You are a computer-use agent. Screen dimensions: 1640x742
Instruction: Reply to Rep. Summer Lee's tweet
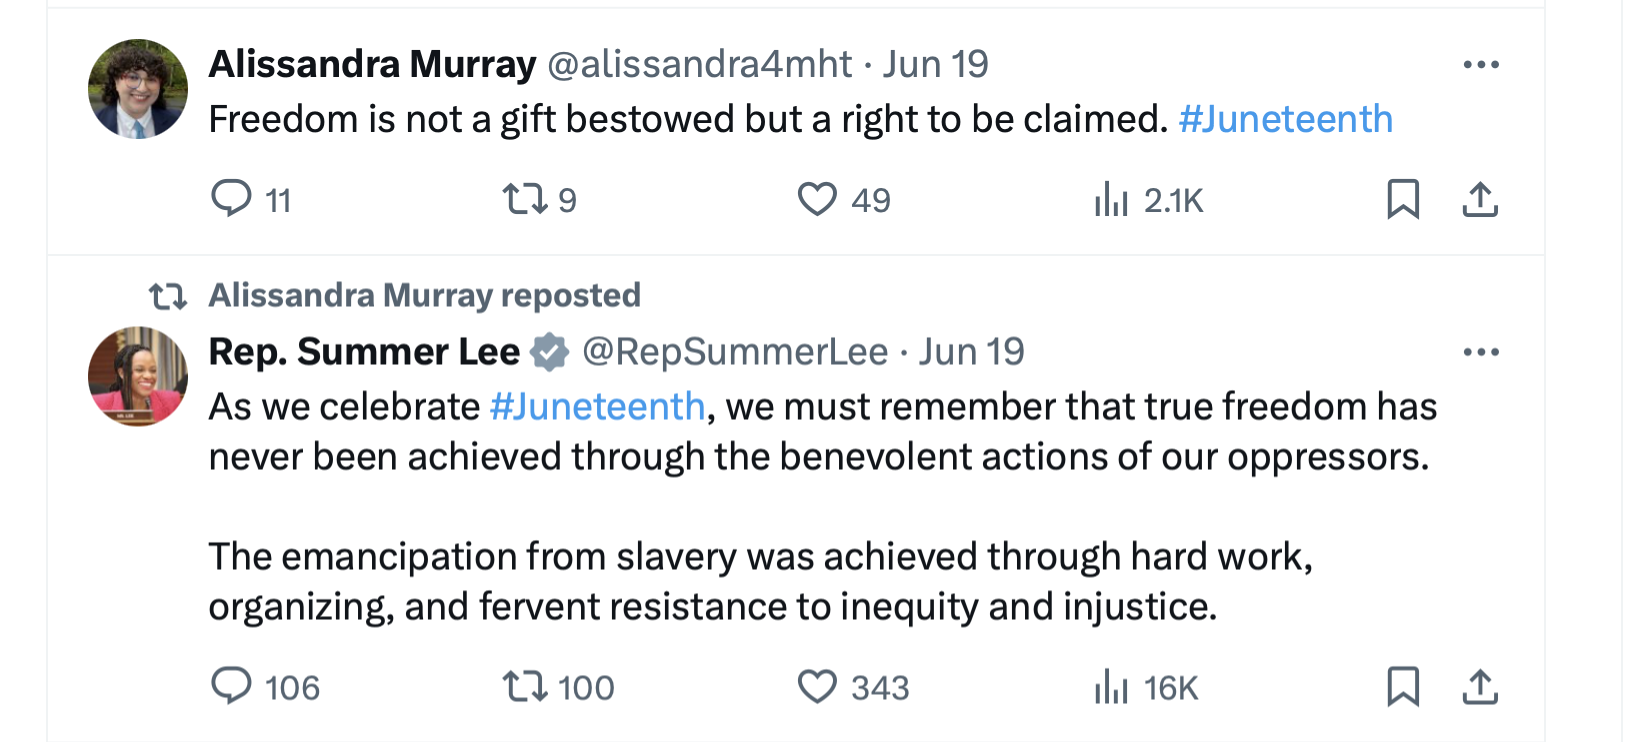231,686
